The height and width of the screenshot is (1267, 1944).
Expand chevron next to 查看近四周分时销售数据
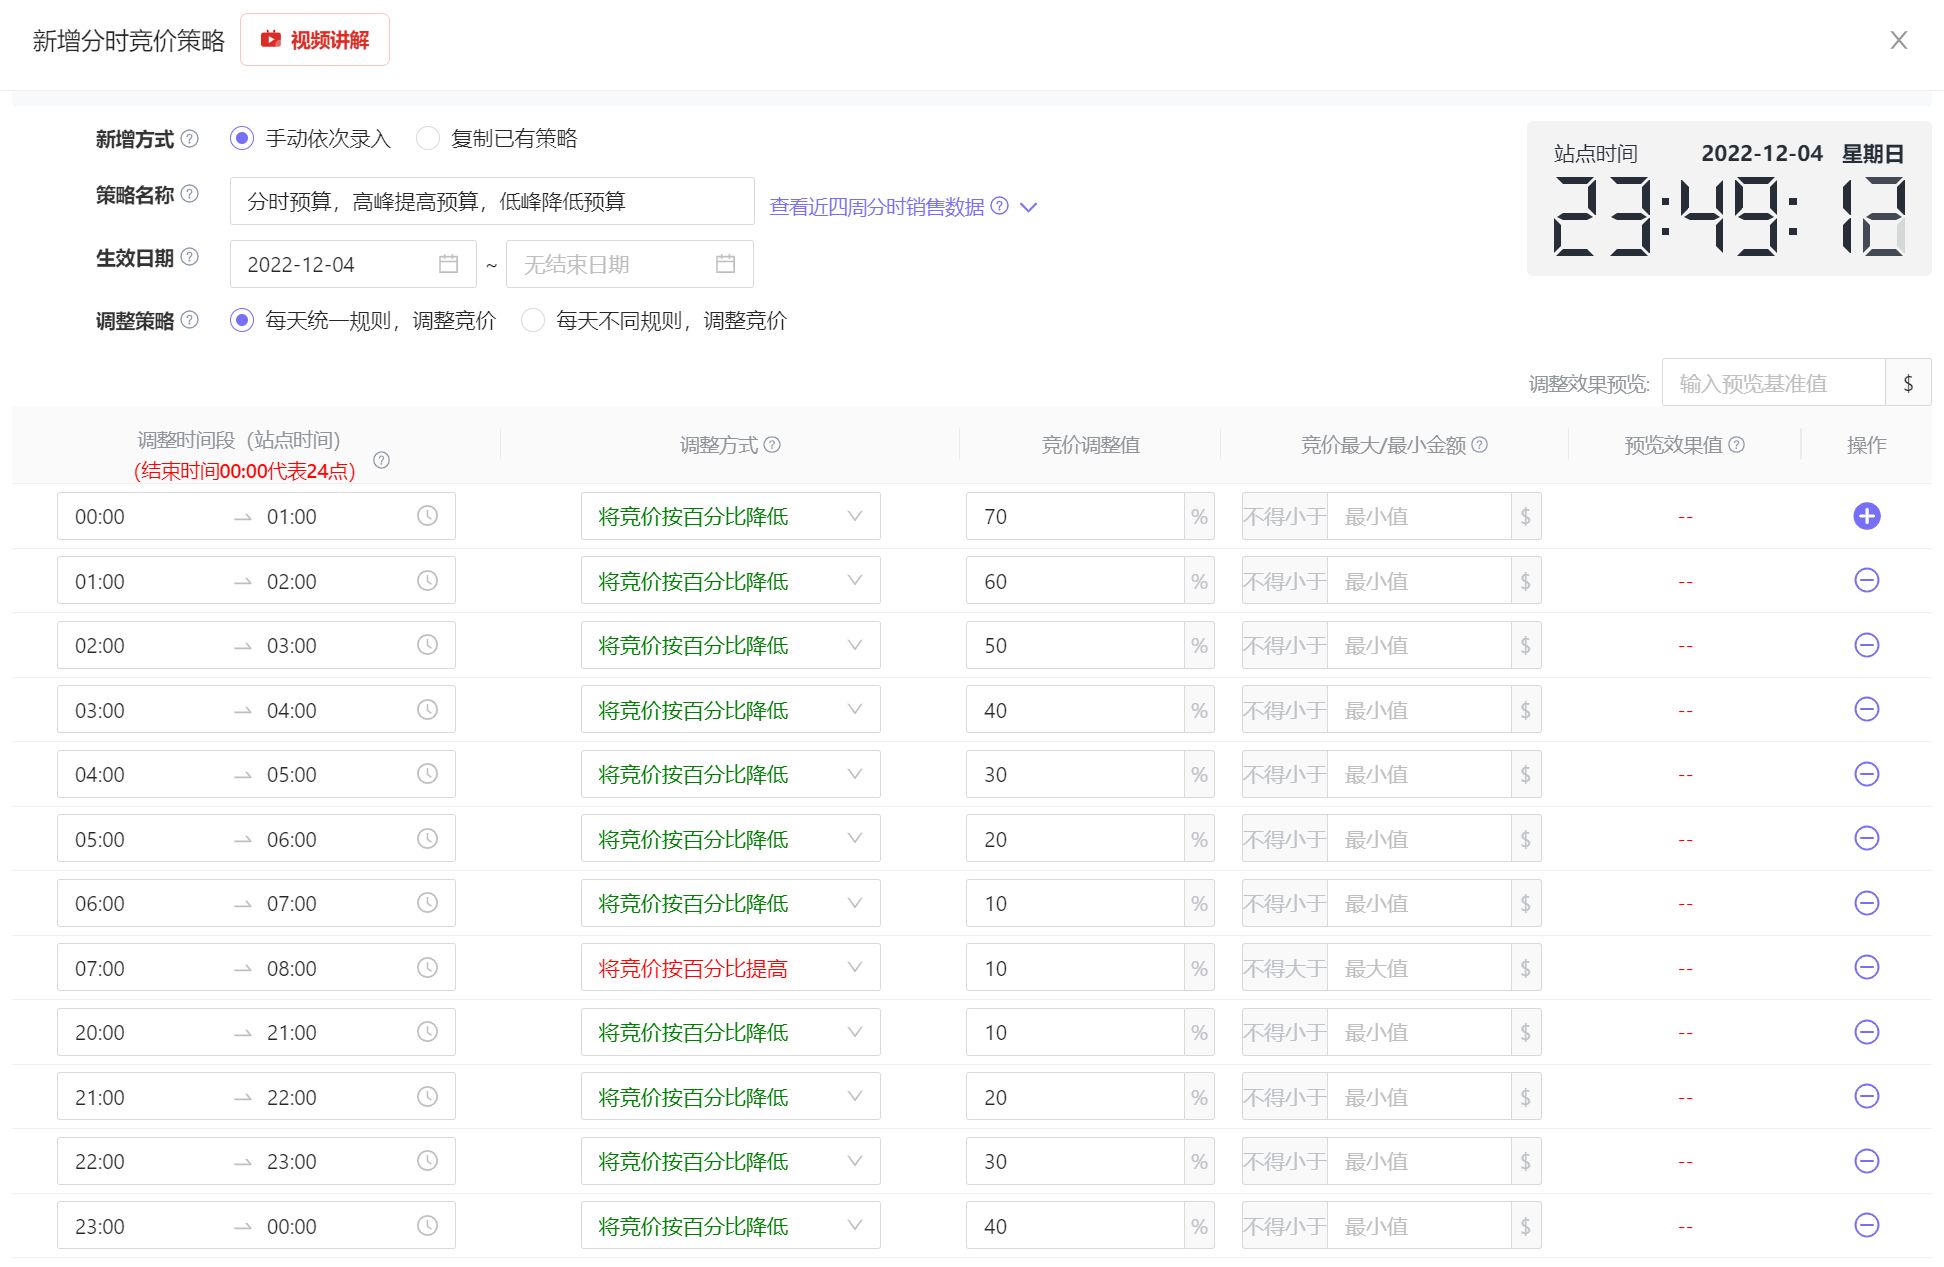pyautogui.click(x=1029, y=207)
